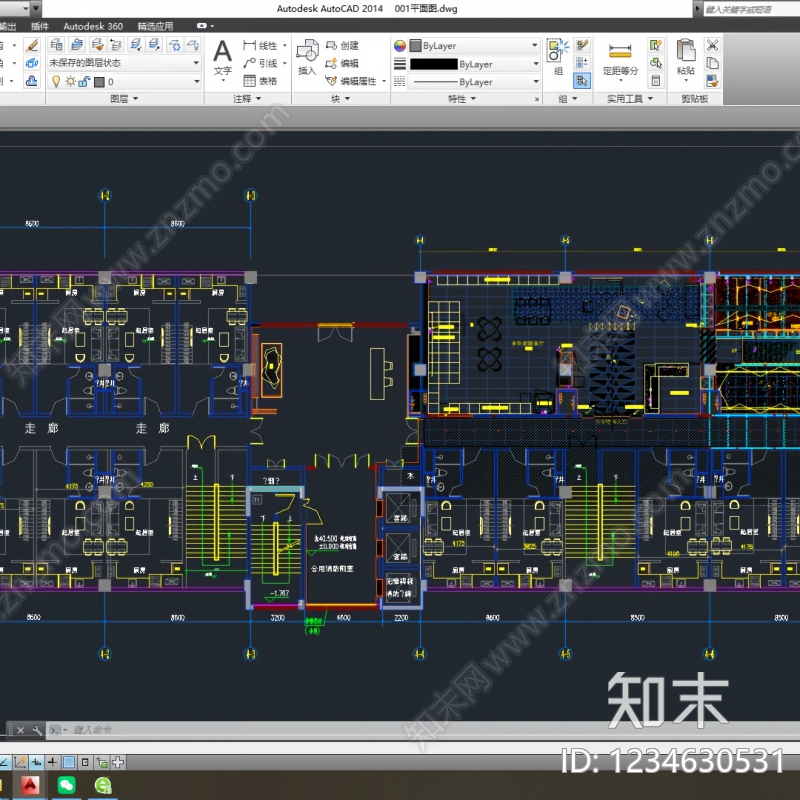The height and width of the screenshot is (800, 800).
Task: Open the ByLayer linetype dropdown
Action: click(474, 82)
